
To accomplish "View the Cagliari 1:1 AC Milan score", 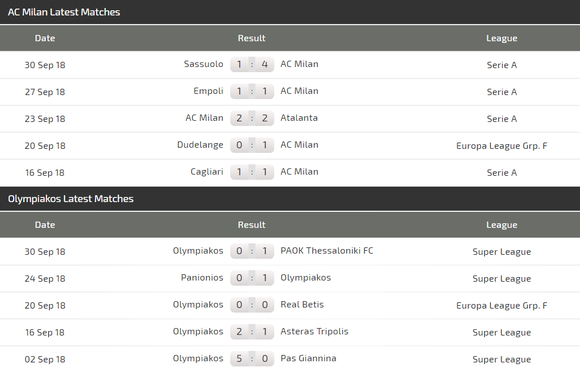I will coord(252,172).
